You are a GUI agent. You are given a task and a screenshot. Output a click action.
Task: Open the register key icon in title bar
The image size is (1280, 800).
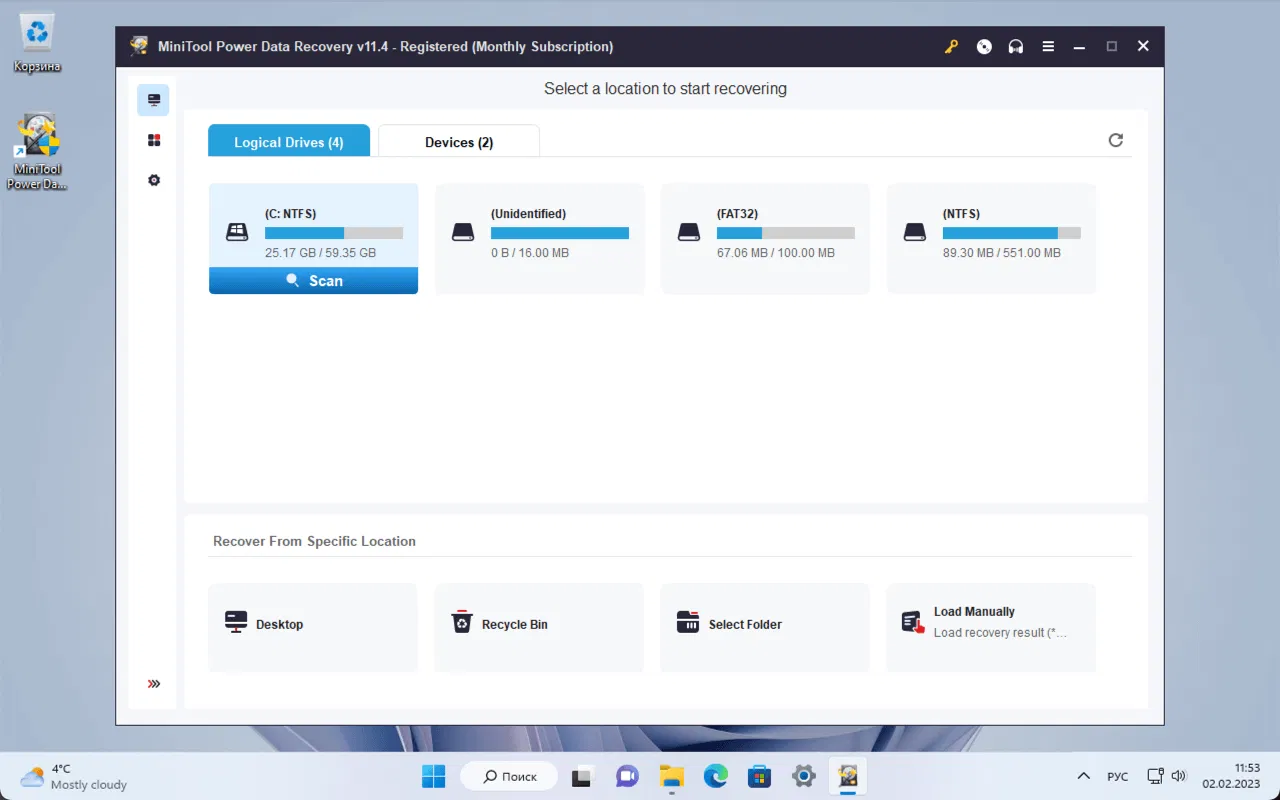pyautogui.click(x=951, y=46)
